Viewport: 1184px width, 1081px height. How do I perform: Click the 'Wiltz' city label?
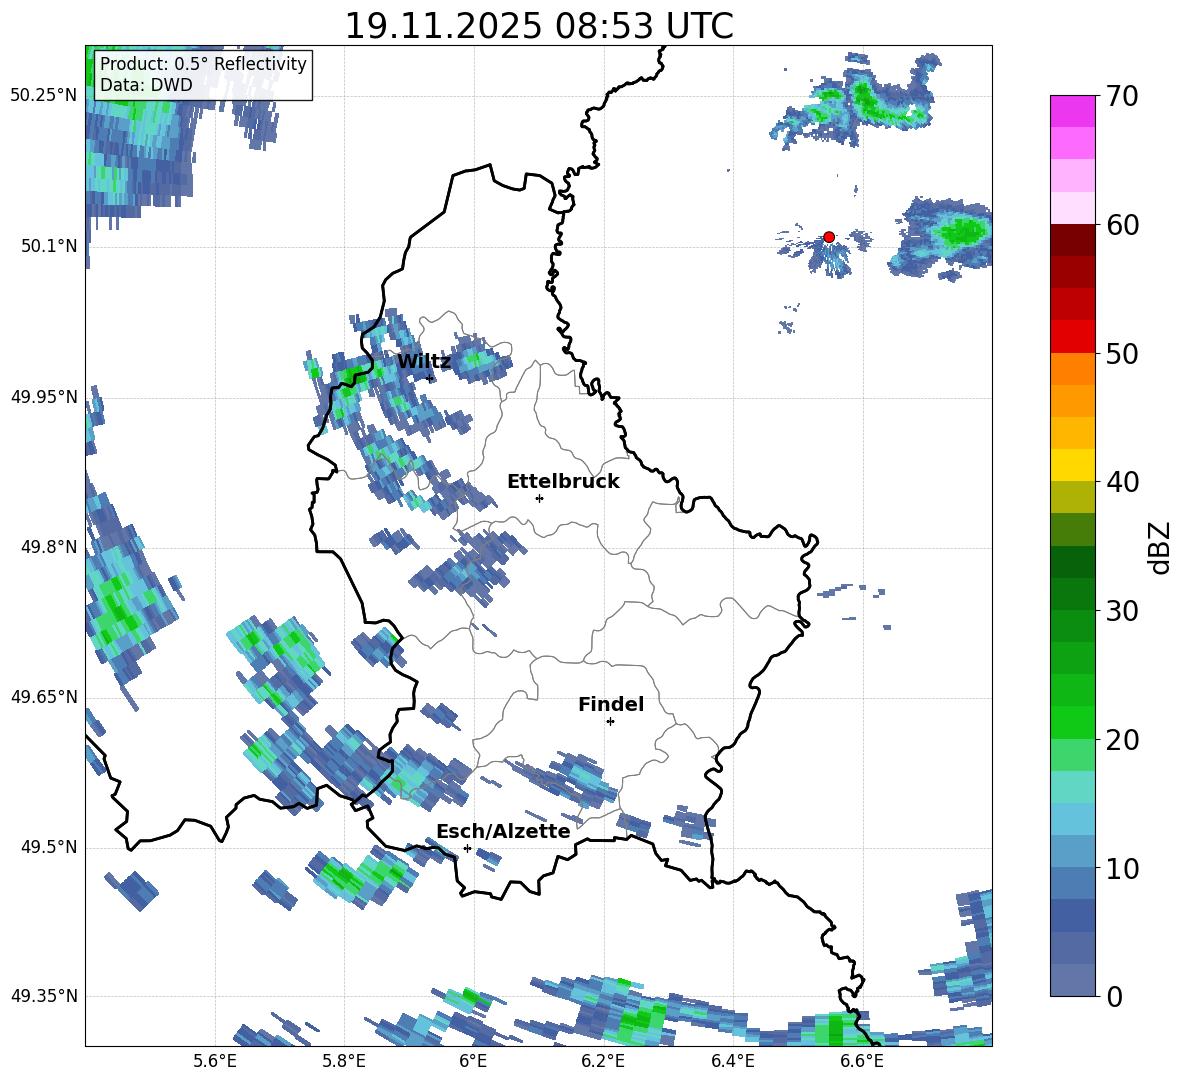point(424,362)
